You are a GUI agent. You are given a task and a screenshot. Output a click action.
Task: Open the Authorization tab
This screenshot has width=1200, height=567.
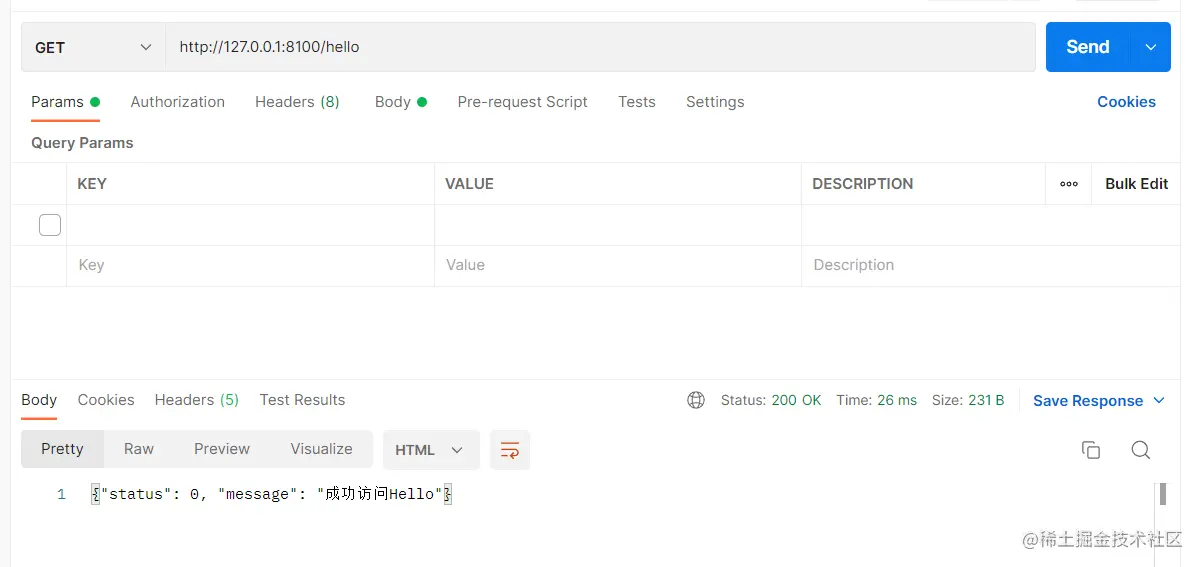(178, 102)
